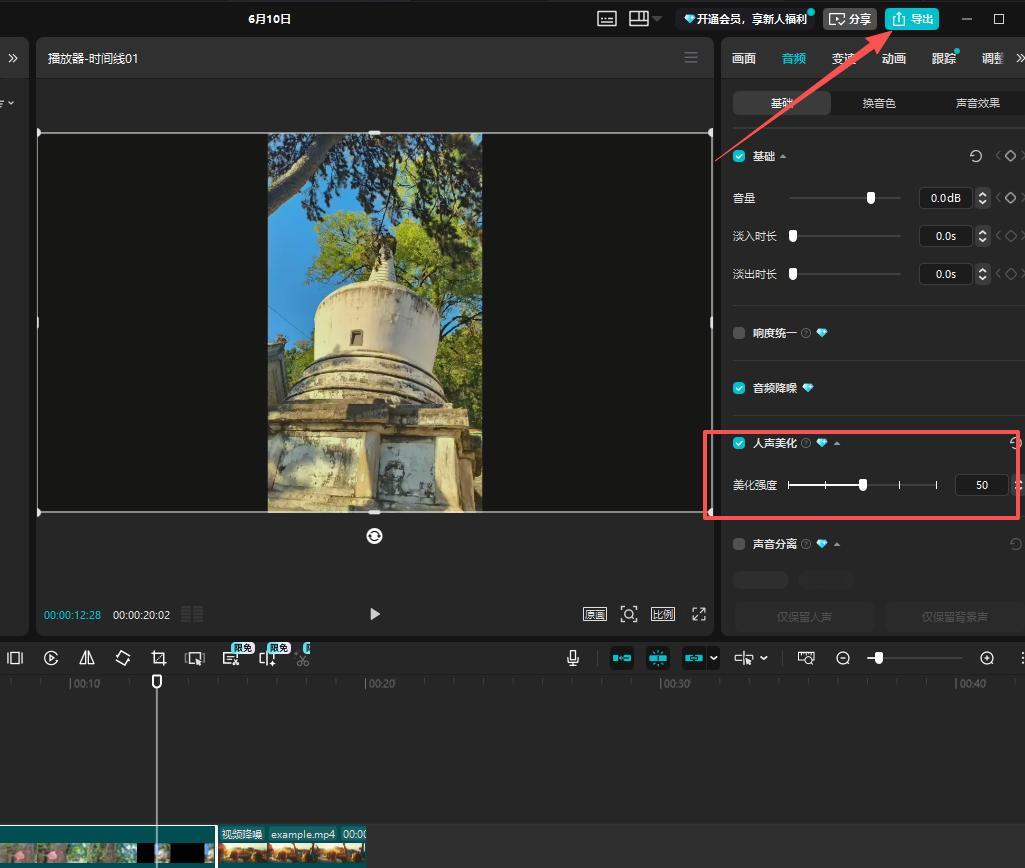Reset the 基础 audio settings
The image size is (1025, 868).
tap(976, 156)
